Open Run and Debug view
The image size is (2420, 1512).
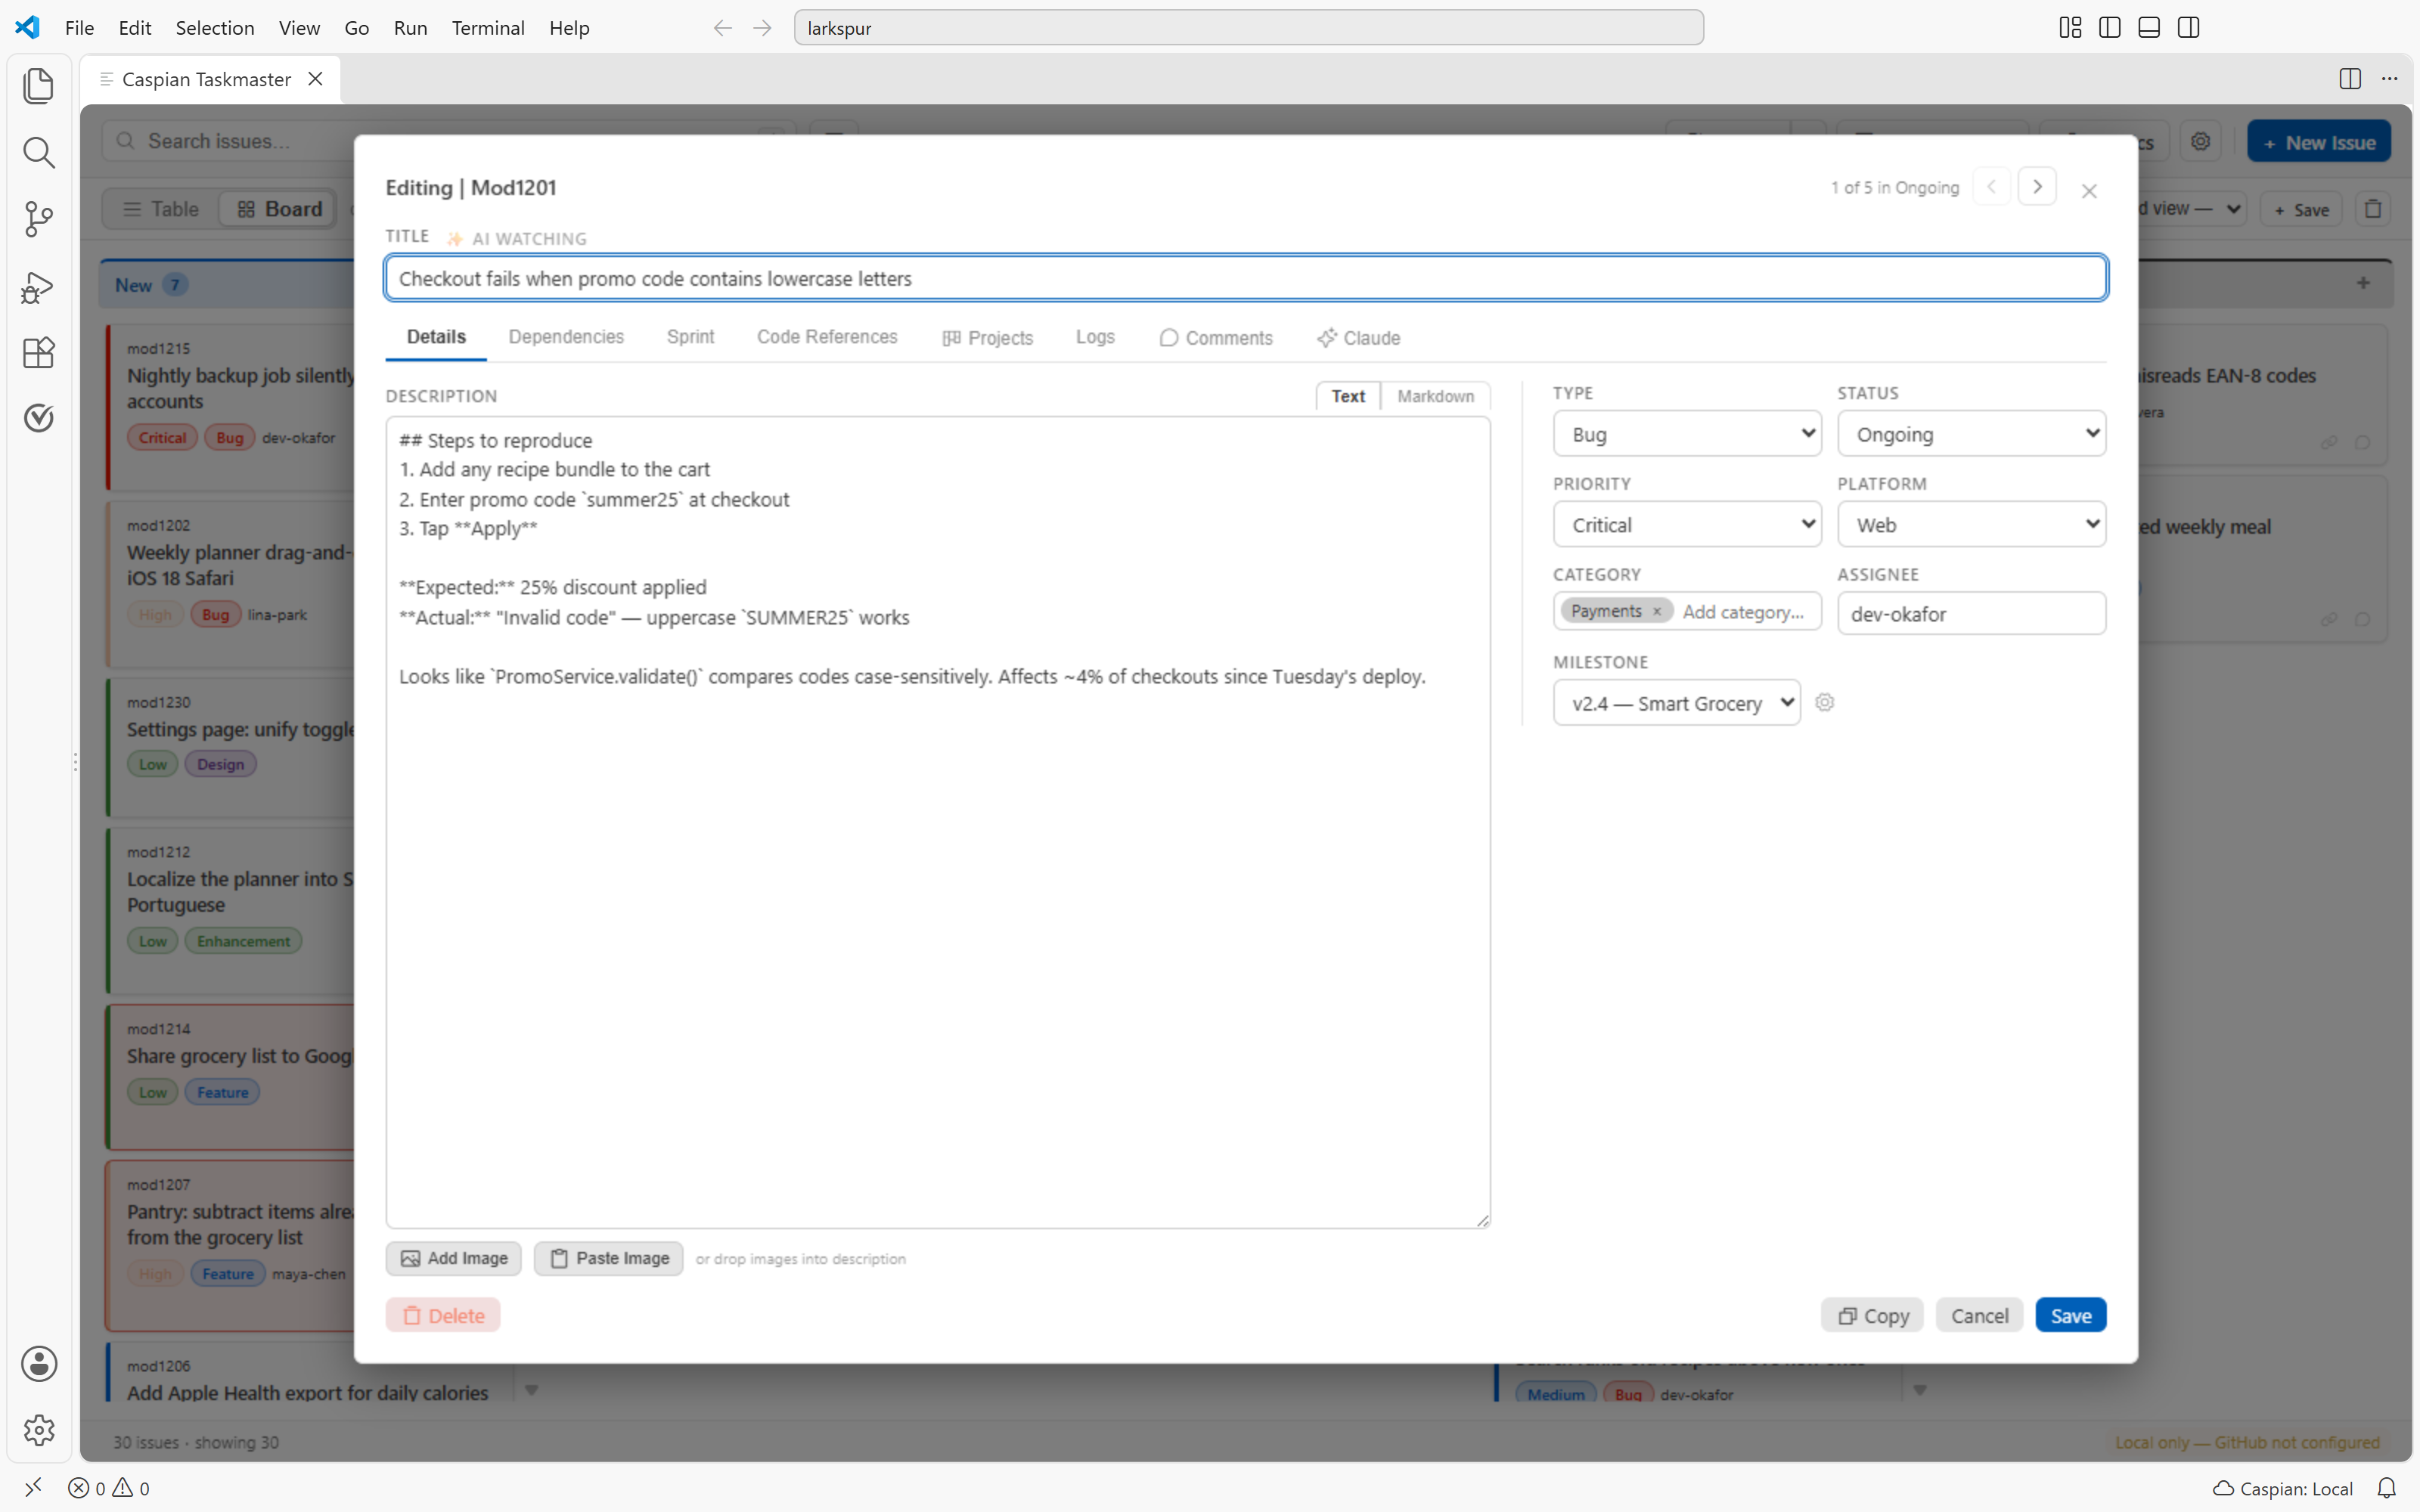(38, 287)
